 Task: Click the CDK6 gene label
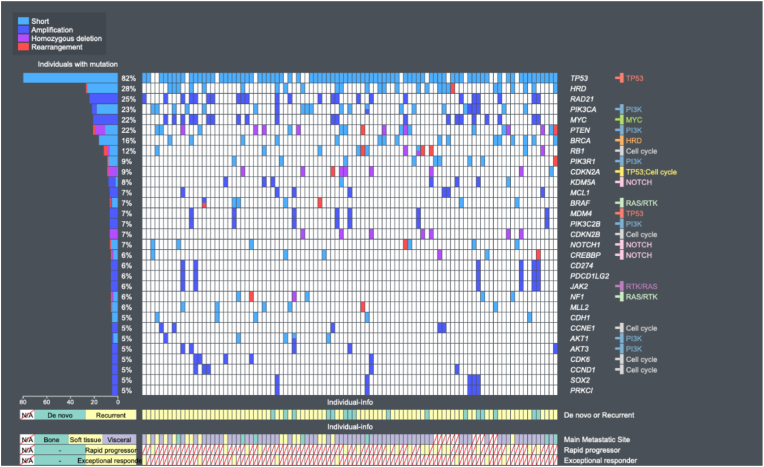[580, 360]
